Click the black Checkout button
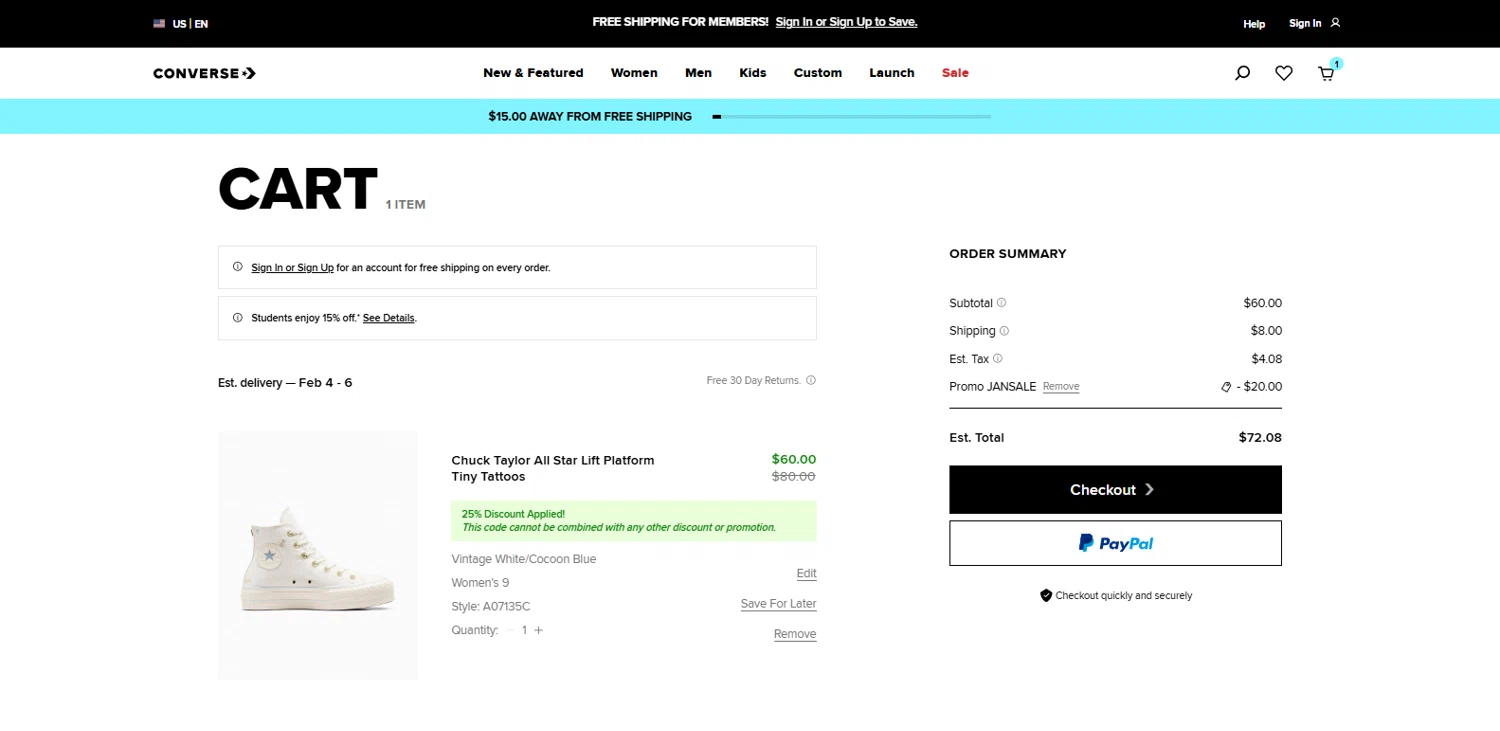This screenshot has height=731, width=1500. pos(1115,490)
